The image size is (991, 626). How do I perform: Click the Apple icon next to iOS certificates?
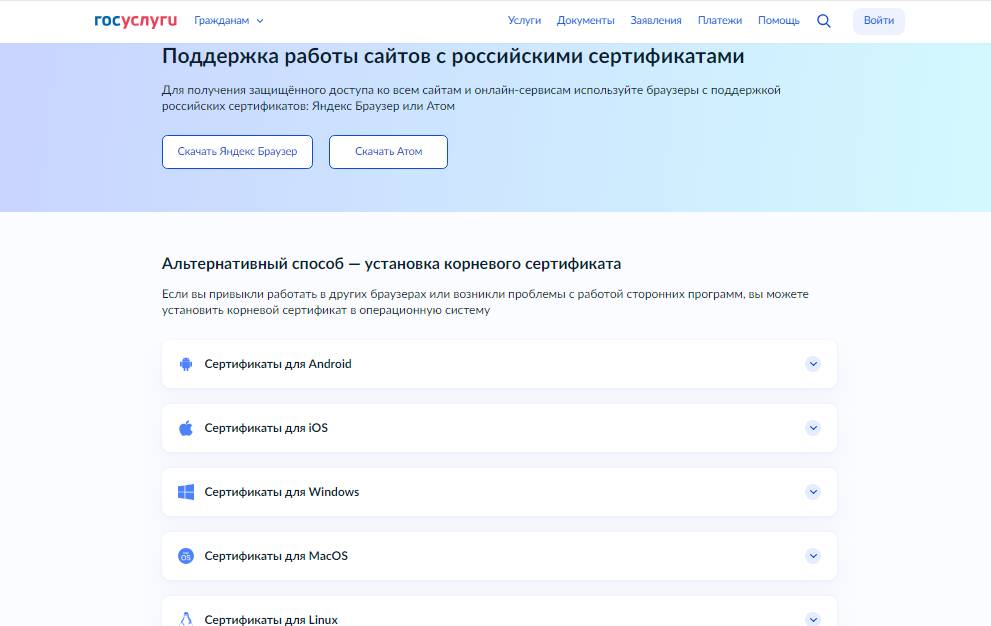click(x=184, y=428)
